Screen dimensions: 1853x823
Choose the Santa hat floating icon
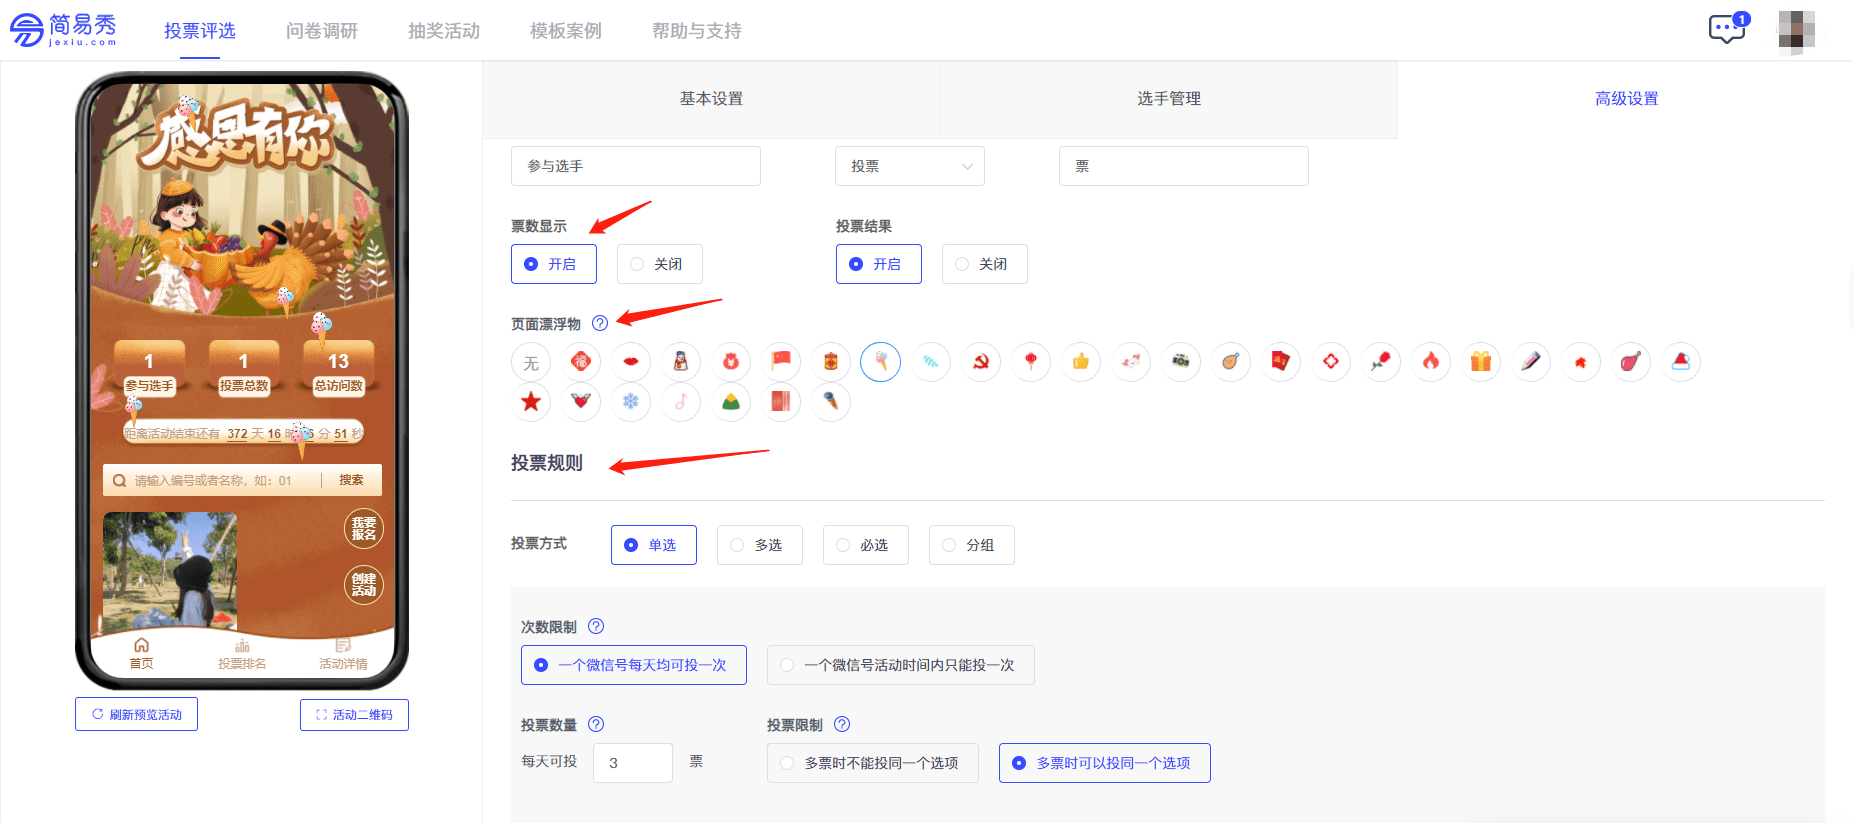point(1681,362)
